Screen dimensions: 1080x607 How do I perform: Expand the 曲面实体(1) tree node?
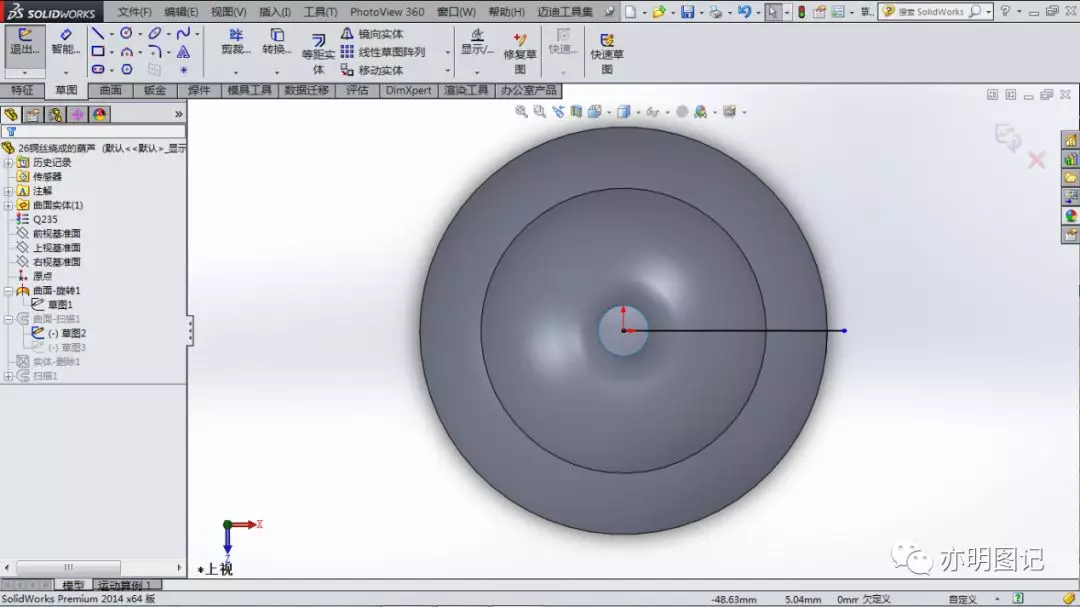[x=8, y=205]
